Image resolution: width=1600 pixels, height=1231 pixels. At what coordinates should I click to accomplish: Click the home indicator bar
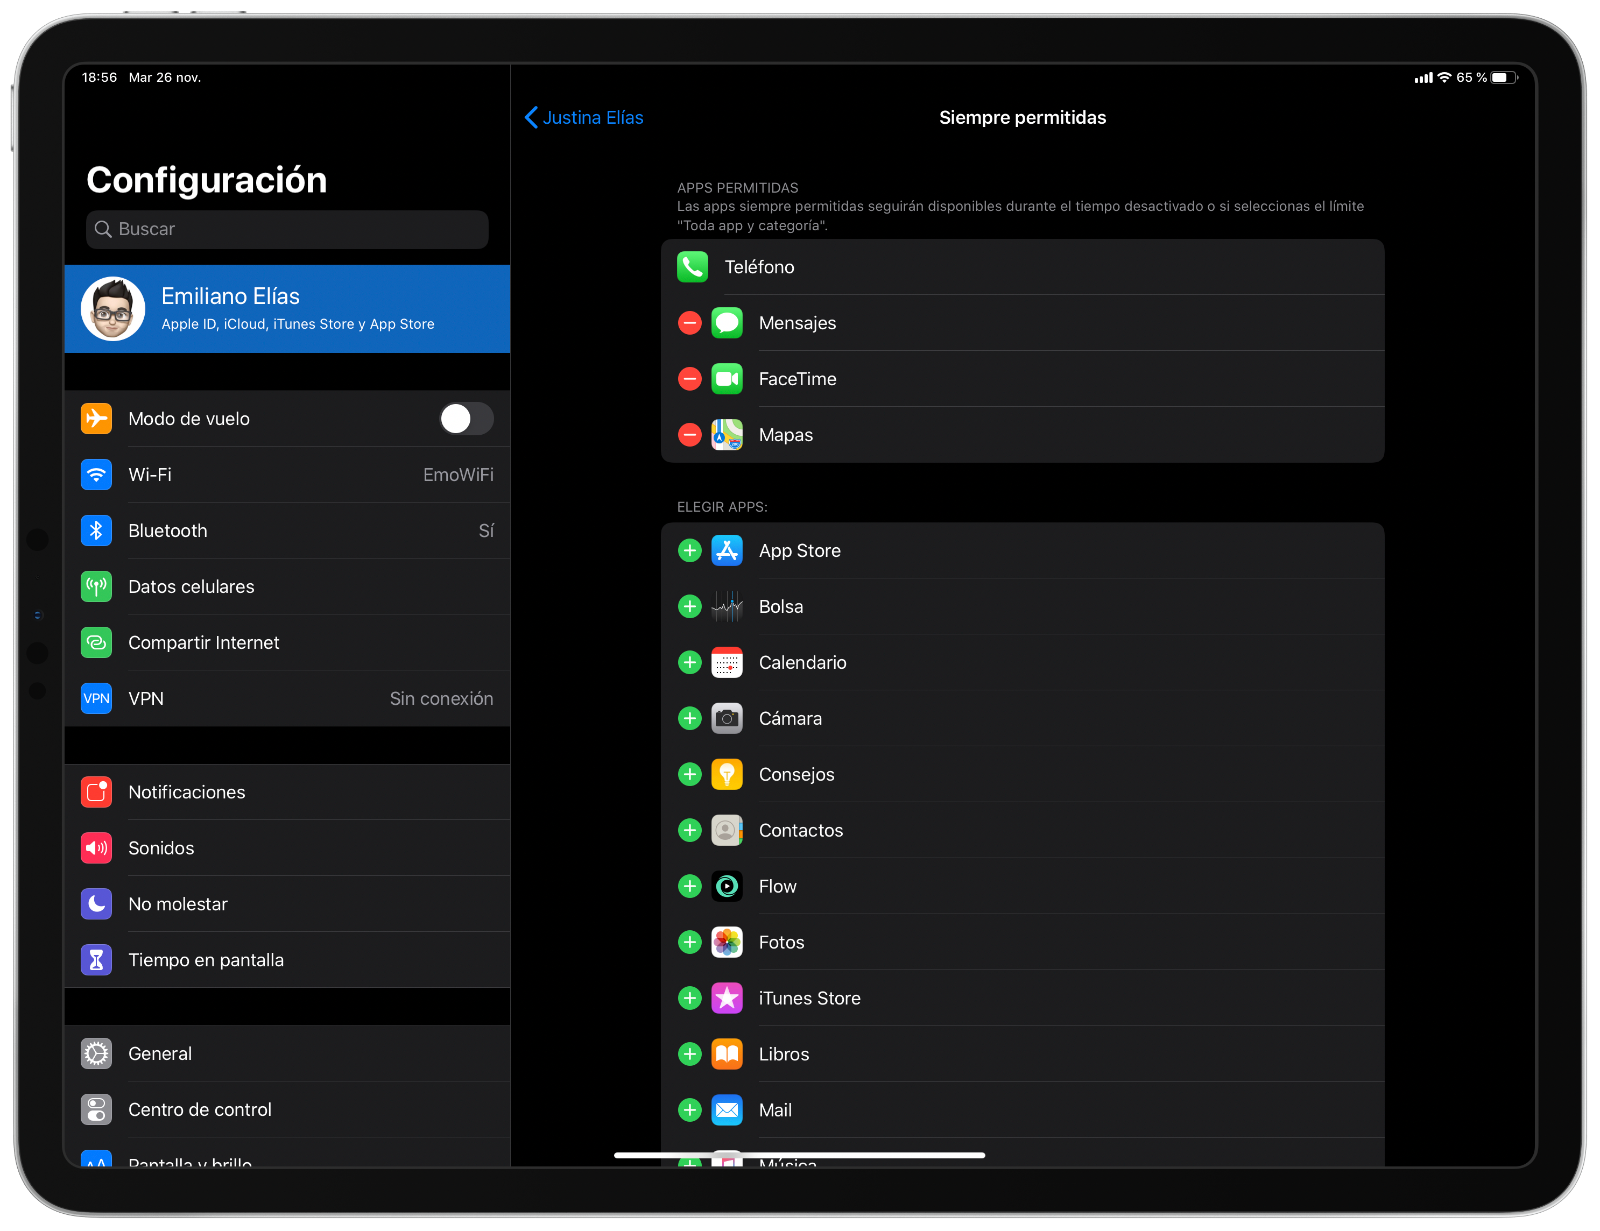pyautogui.click(x=800, y=1155)
